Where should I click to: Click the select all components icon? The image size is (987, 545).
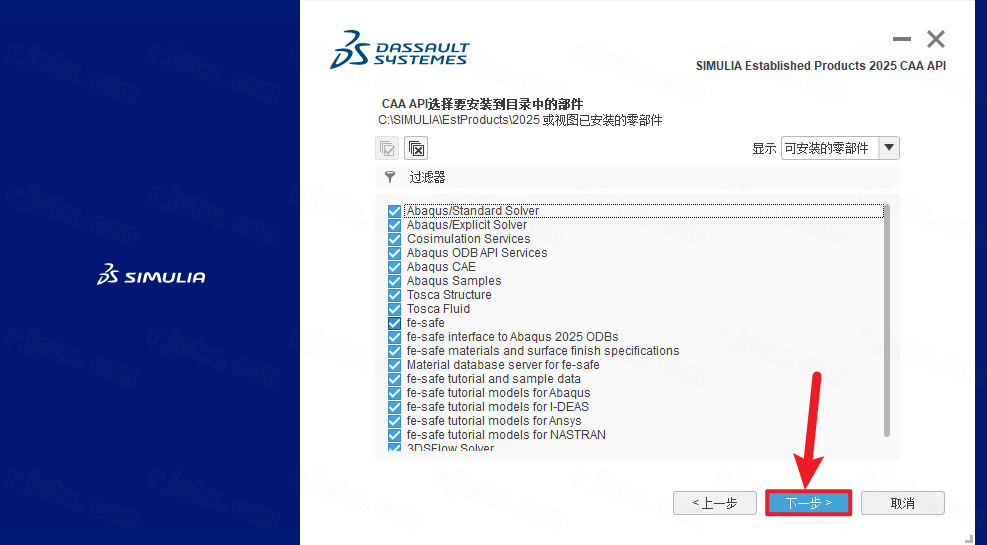(x=387, y=149)
